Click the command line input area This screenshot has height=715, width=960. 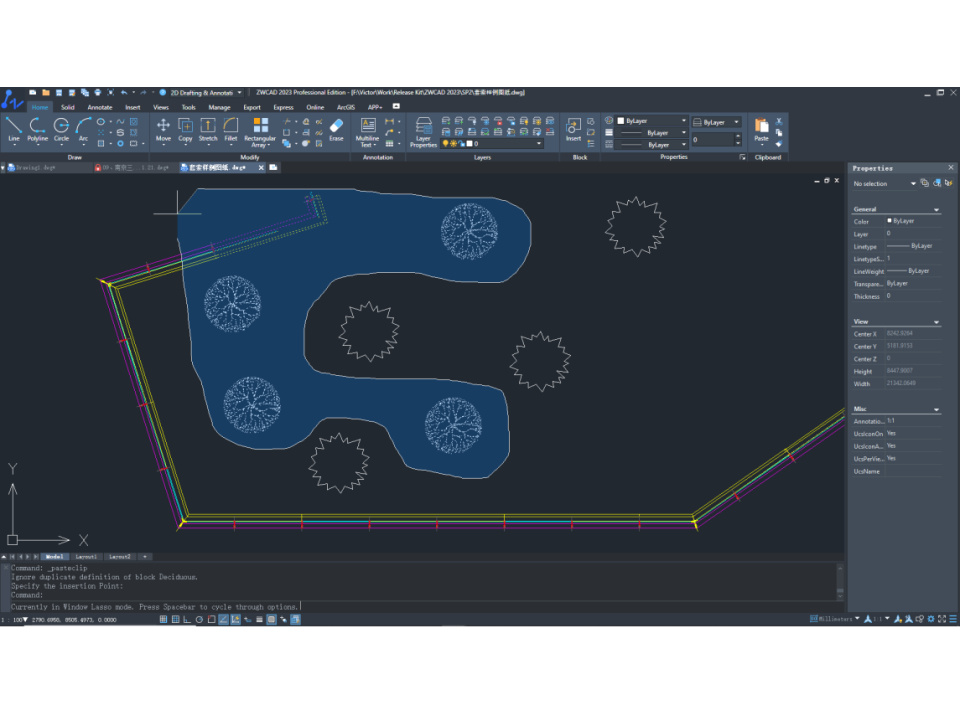click(422, 607)
